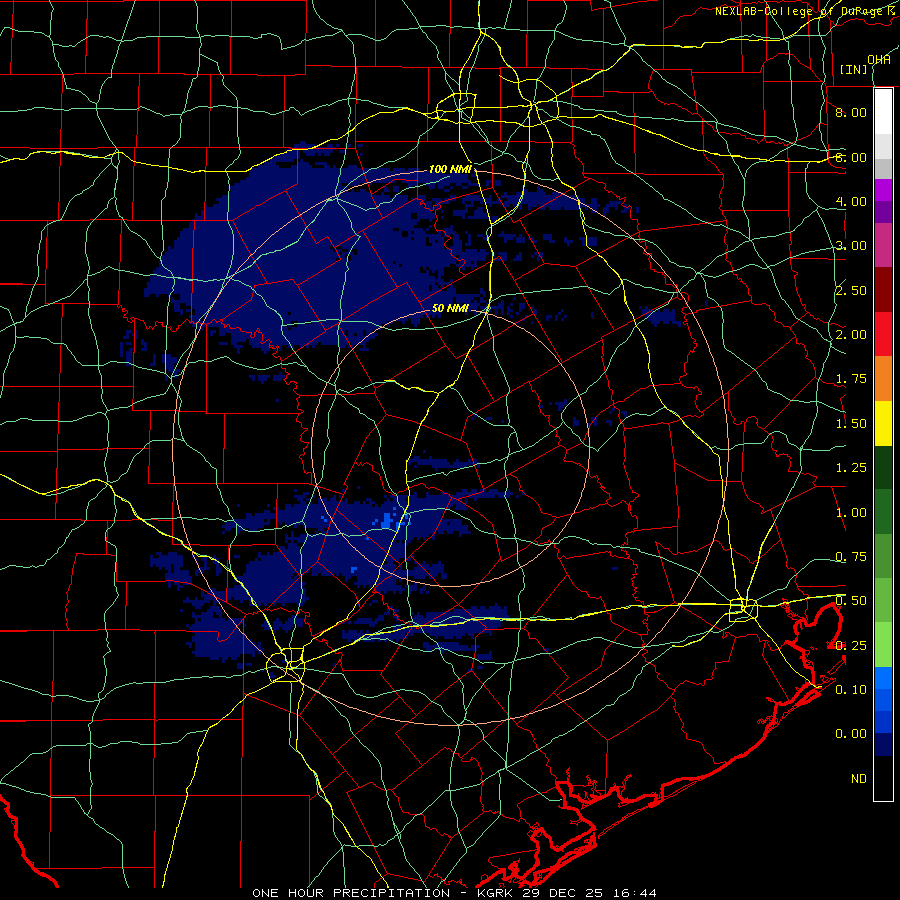Select the dark red legend swatch
900x900 pixels.
pyautogui.click(x=883, y=290)
